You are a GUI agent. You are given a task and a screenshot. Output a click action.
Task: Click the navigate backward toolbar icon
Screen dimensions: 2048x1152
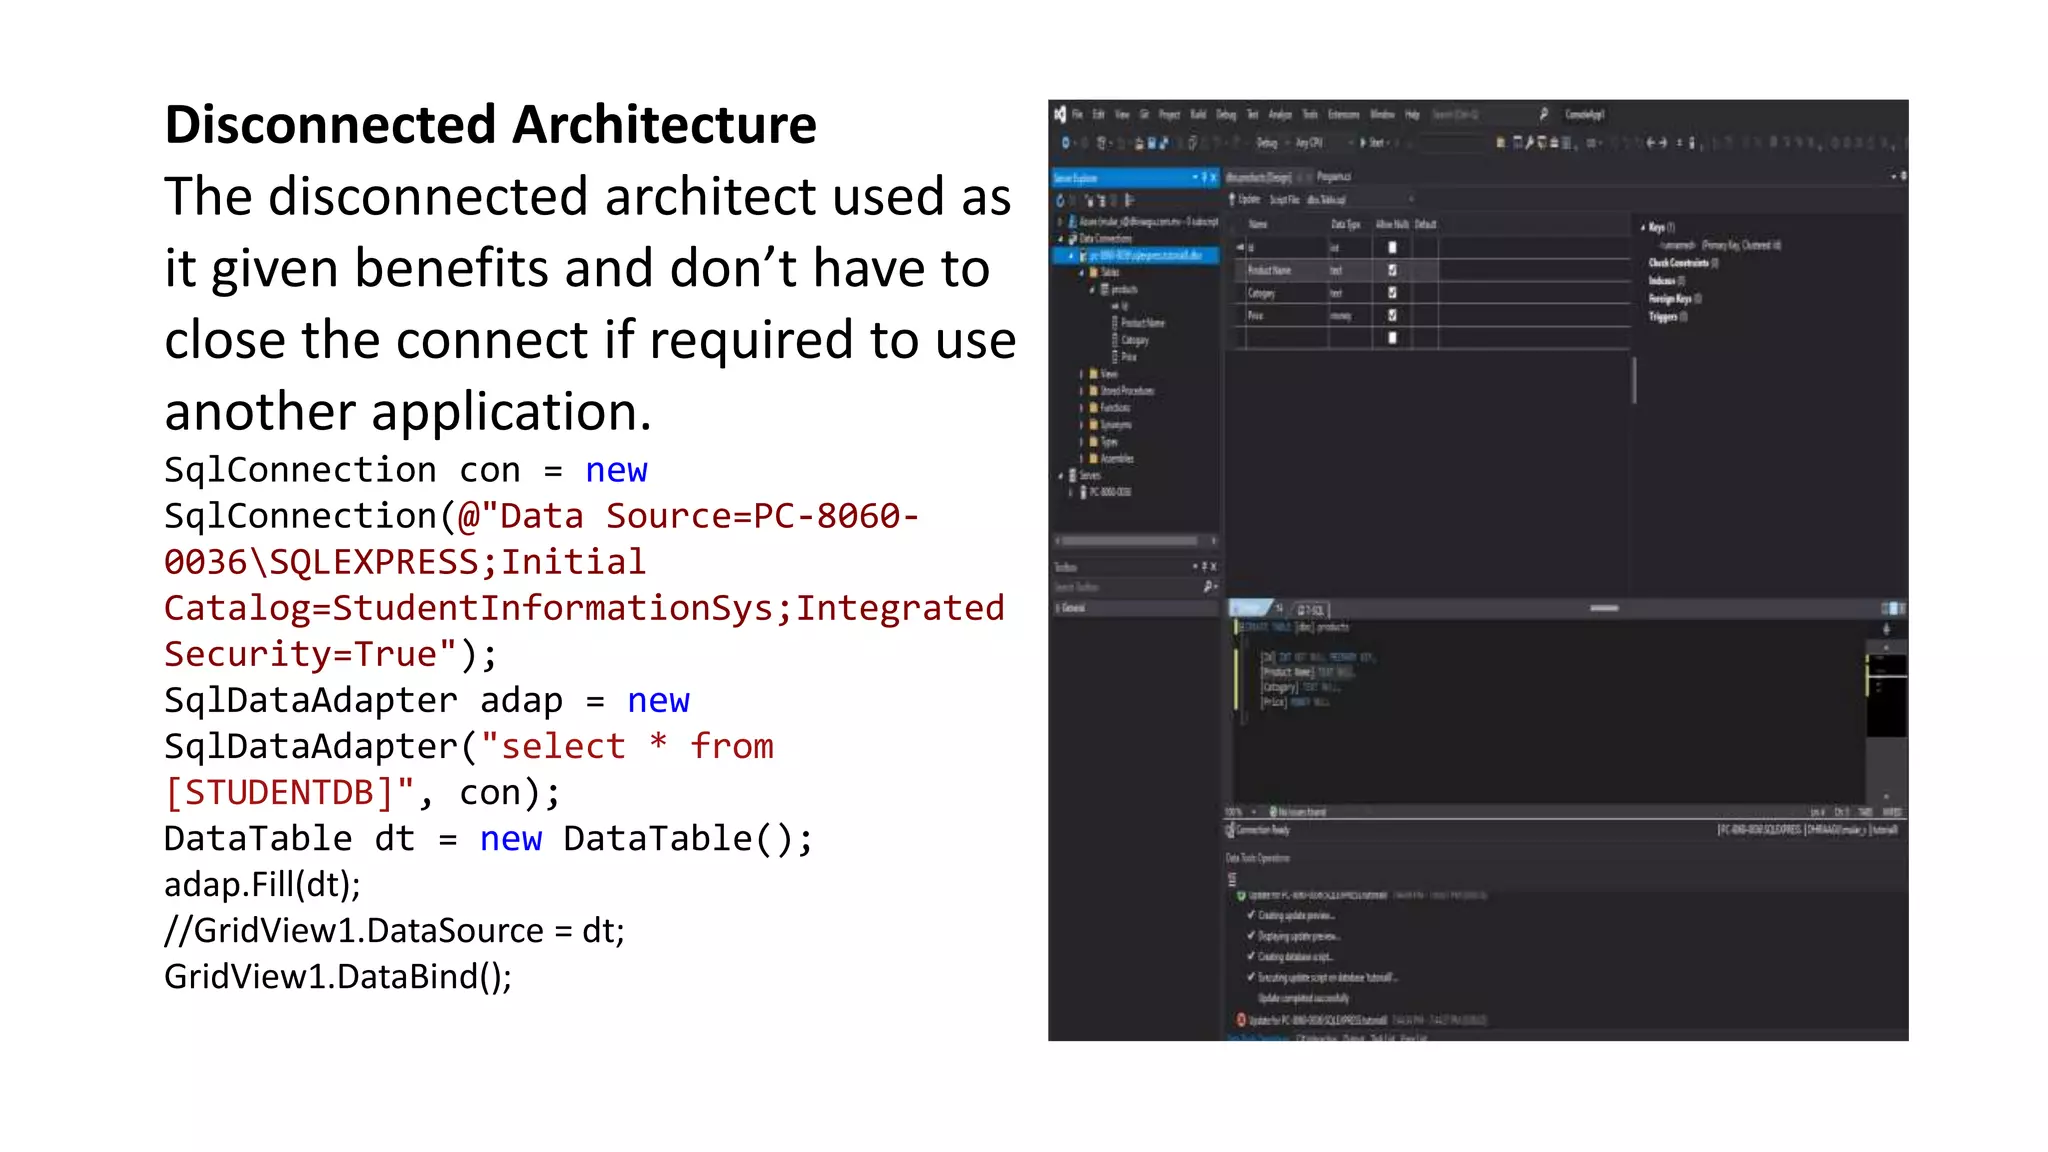[1066, 143]
